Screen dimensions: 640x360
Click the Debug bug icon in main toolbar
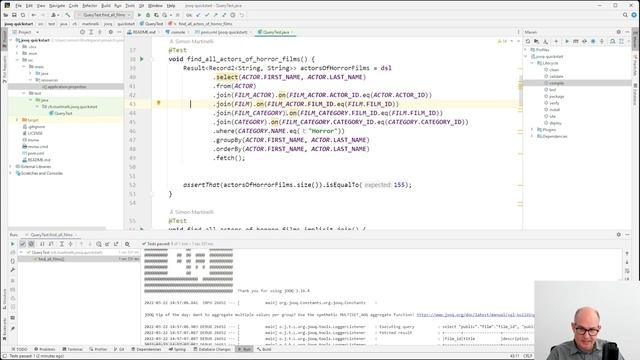pyautogui.click(x=148, y=15)
